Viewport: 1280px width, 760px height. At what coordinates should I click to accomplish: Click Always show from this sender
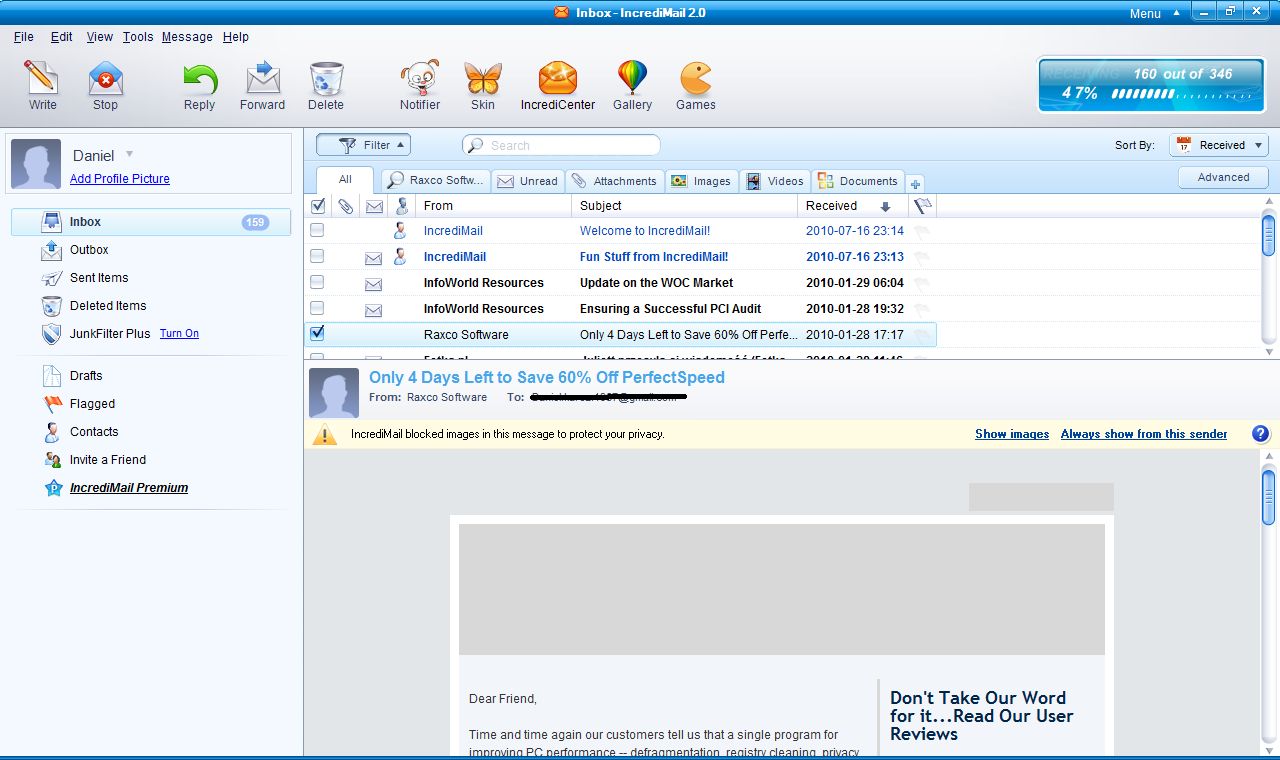coord(1144,434)
